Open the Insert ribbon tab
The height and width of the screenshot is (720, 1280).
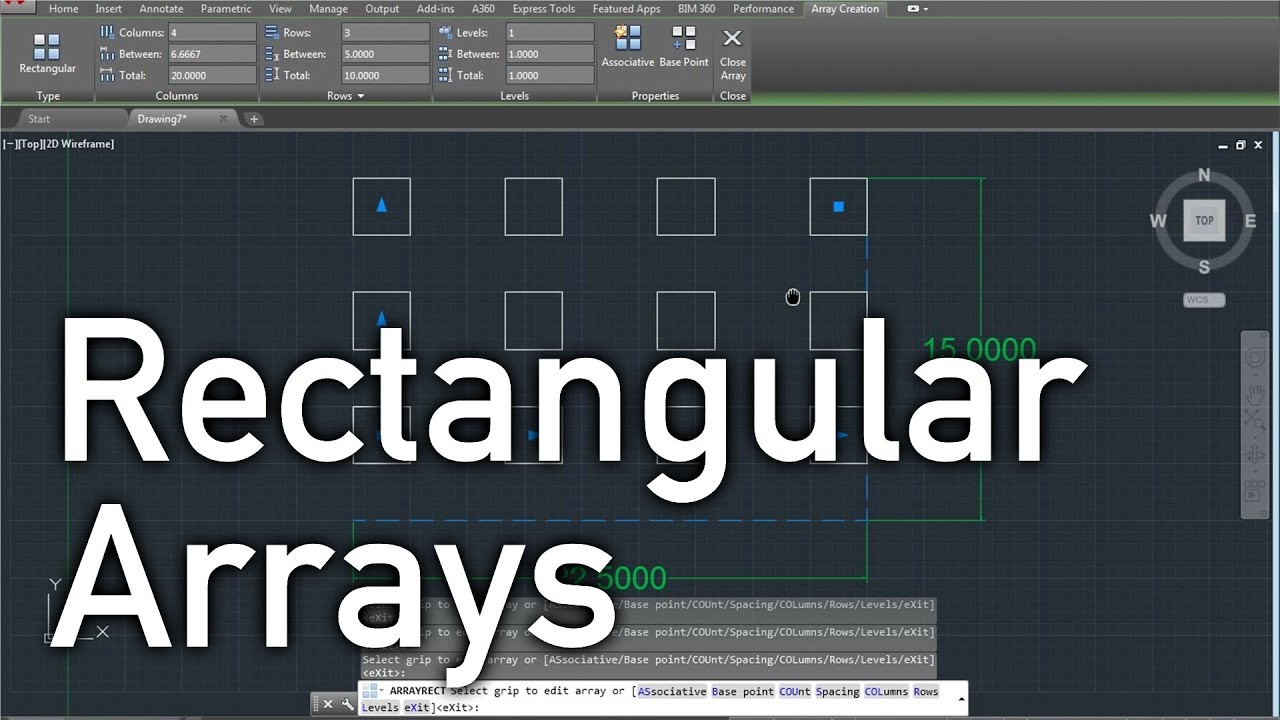(109, 9)
